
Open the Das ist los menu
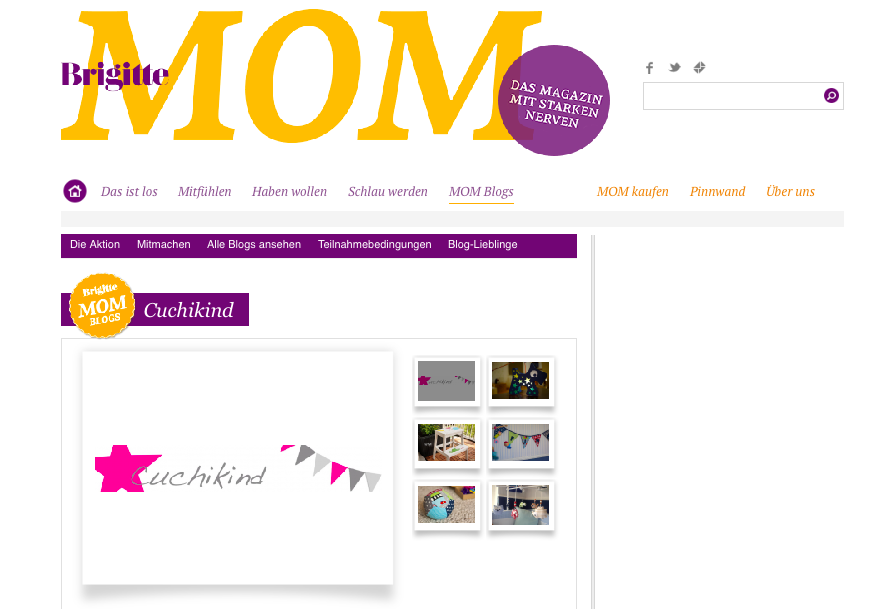click(129, 192)
